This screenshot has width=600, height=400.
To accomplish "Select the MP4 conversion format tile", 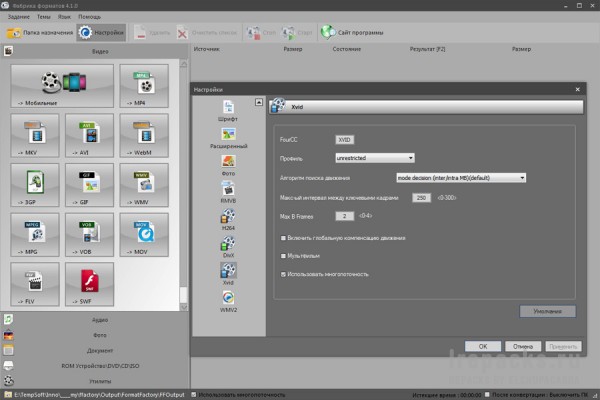I will click(x=144, y=86).
